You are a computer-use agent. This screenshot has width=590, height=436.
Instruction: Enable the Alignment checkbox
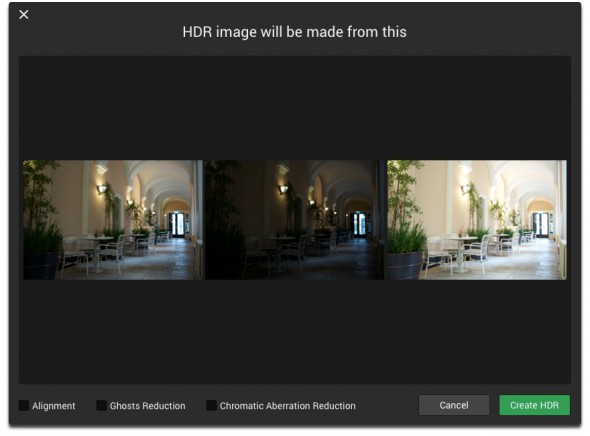tap(24, 406)
